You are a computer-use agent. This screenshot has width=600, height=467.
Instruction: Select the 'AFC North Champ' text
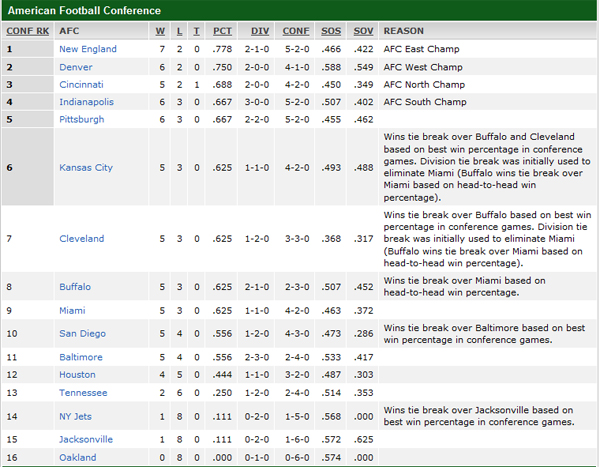click(x=424, y=85)
